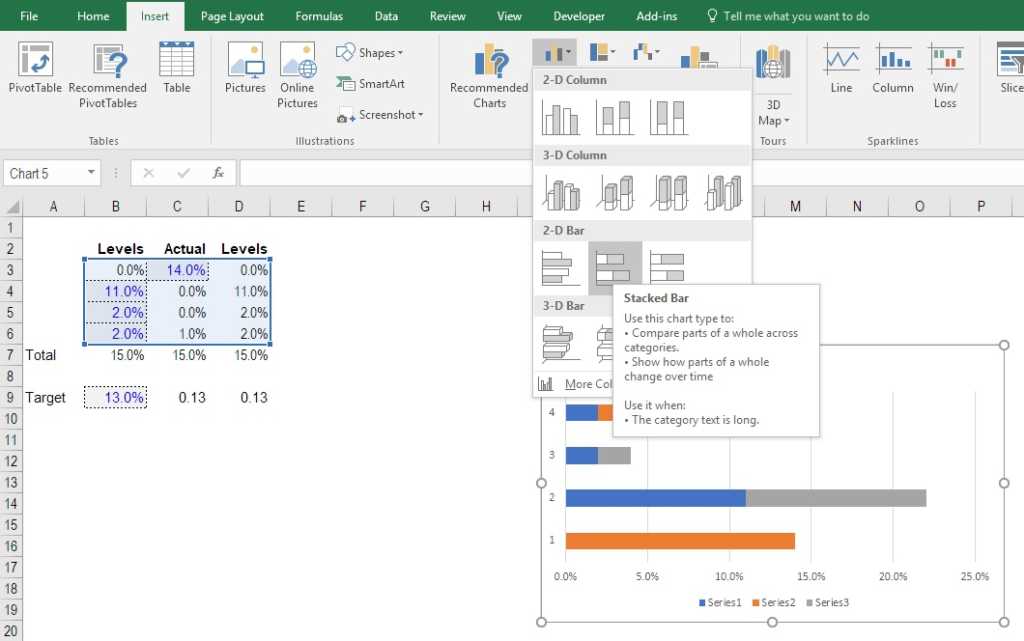Click the Online Pictures icon
The image size is (1024, 641).
297,77
